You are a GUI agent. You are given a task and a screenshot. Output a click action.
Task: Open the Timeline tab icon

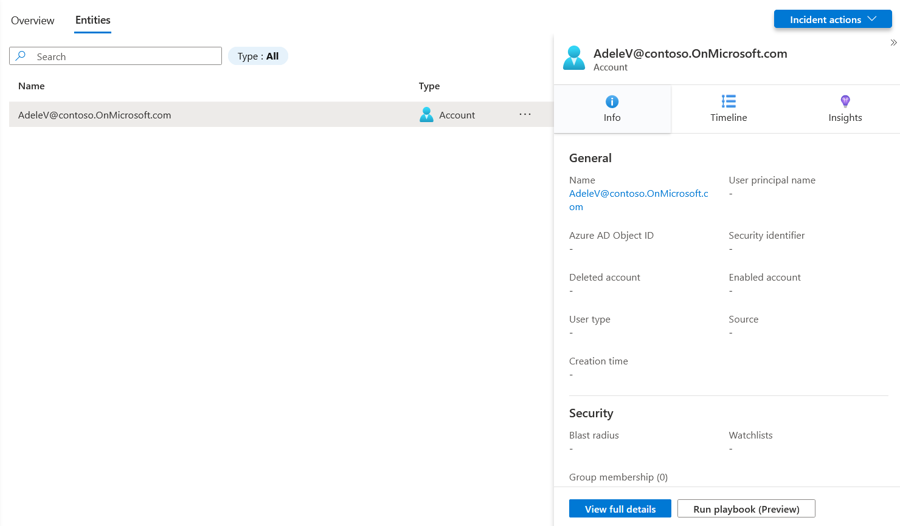pyautogui.click(x=728, y=101)
